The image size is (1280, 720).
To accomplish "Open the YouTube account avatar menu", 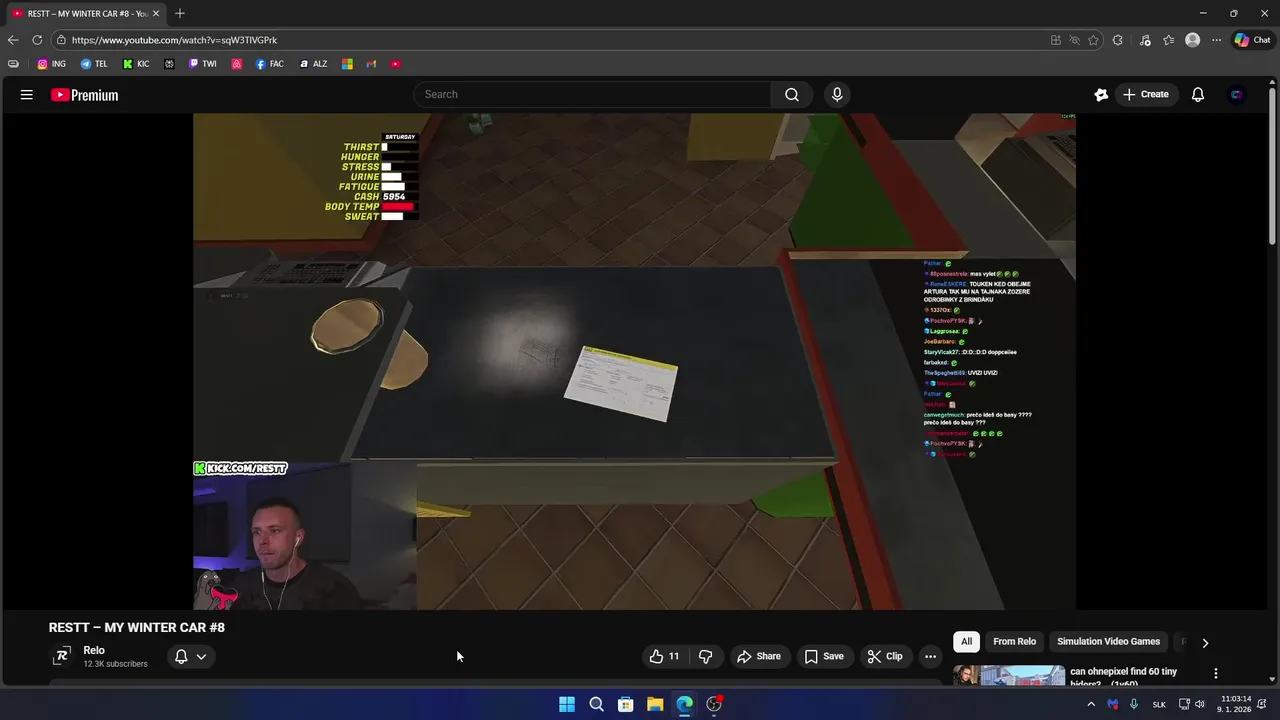I will click(1237, 95).
